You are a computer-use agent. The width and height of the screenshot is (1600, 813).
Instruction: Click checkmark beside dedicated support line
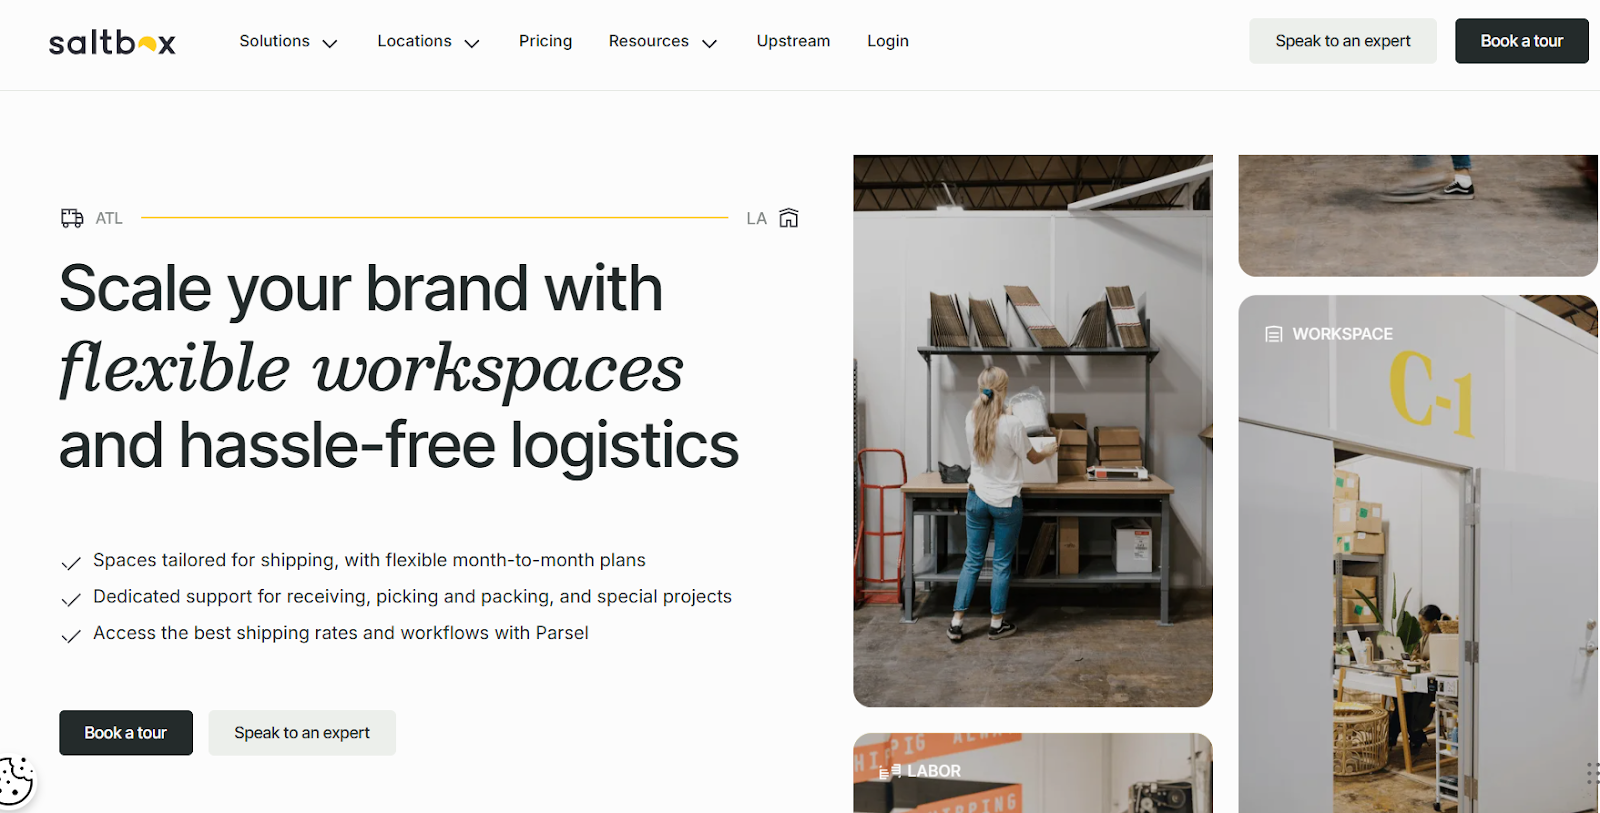pos(71,599)
